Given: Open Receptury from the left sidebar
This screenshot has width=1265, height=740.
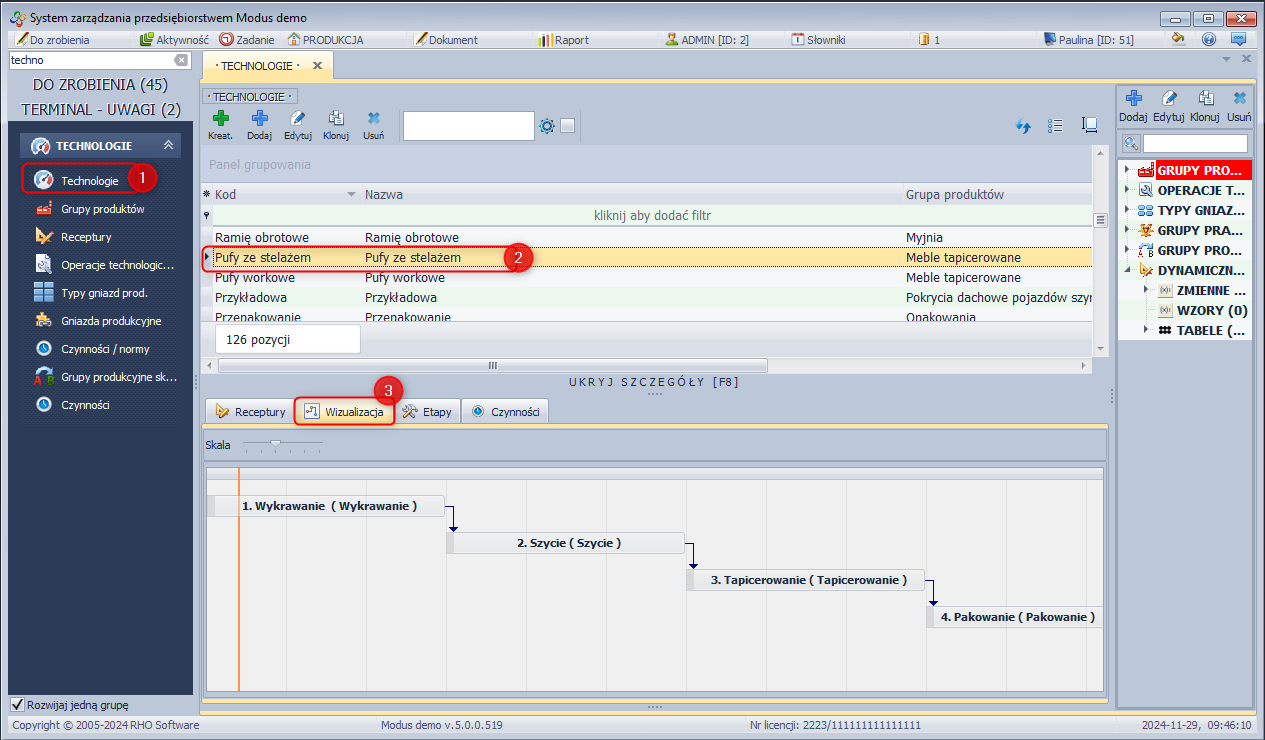Looking at the screenshot, I should click(86, 237).
